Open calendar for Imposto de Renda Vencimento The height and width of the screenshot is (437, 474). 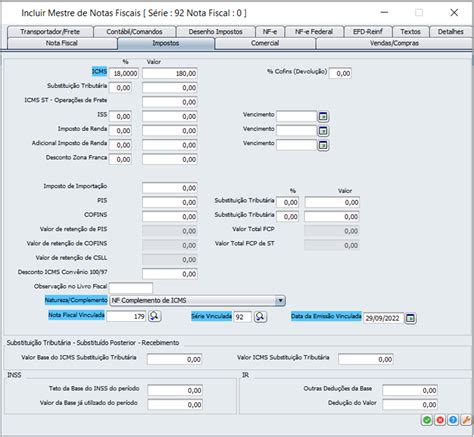pyautogui.click(x=323, y=131)
